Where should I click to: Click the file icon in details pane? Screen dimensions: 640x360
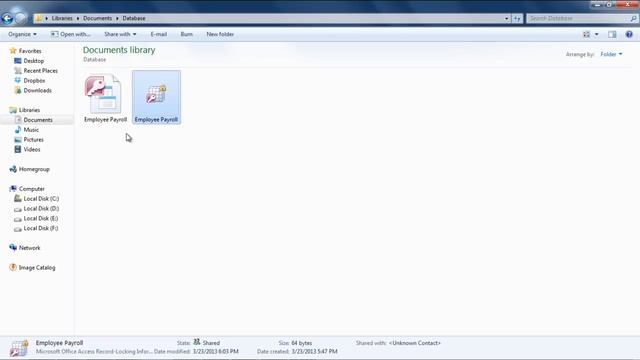(x=19, y=348)
